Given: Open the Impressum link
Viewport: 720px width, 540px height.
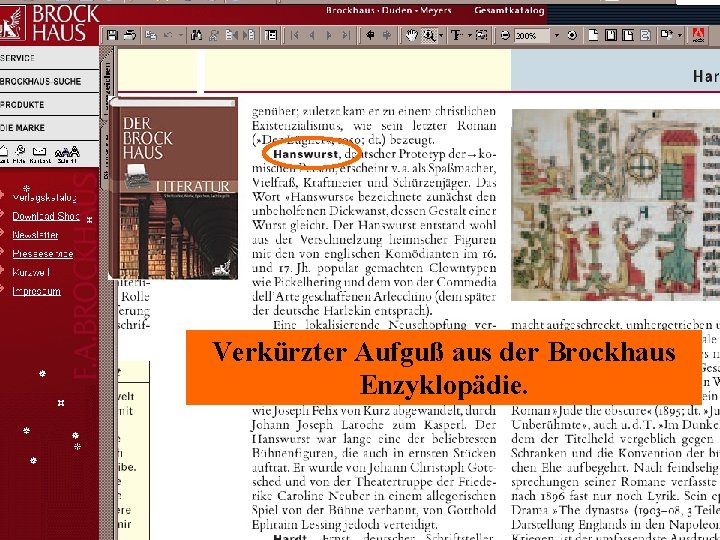Looking at the screenshot, I should 36,291.
